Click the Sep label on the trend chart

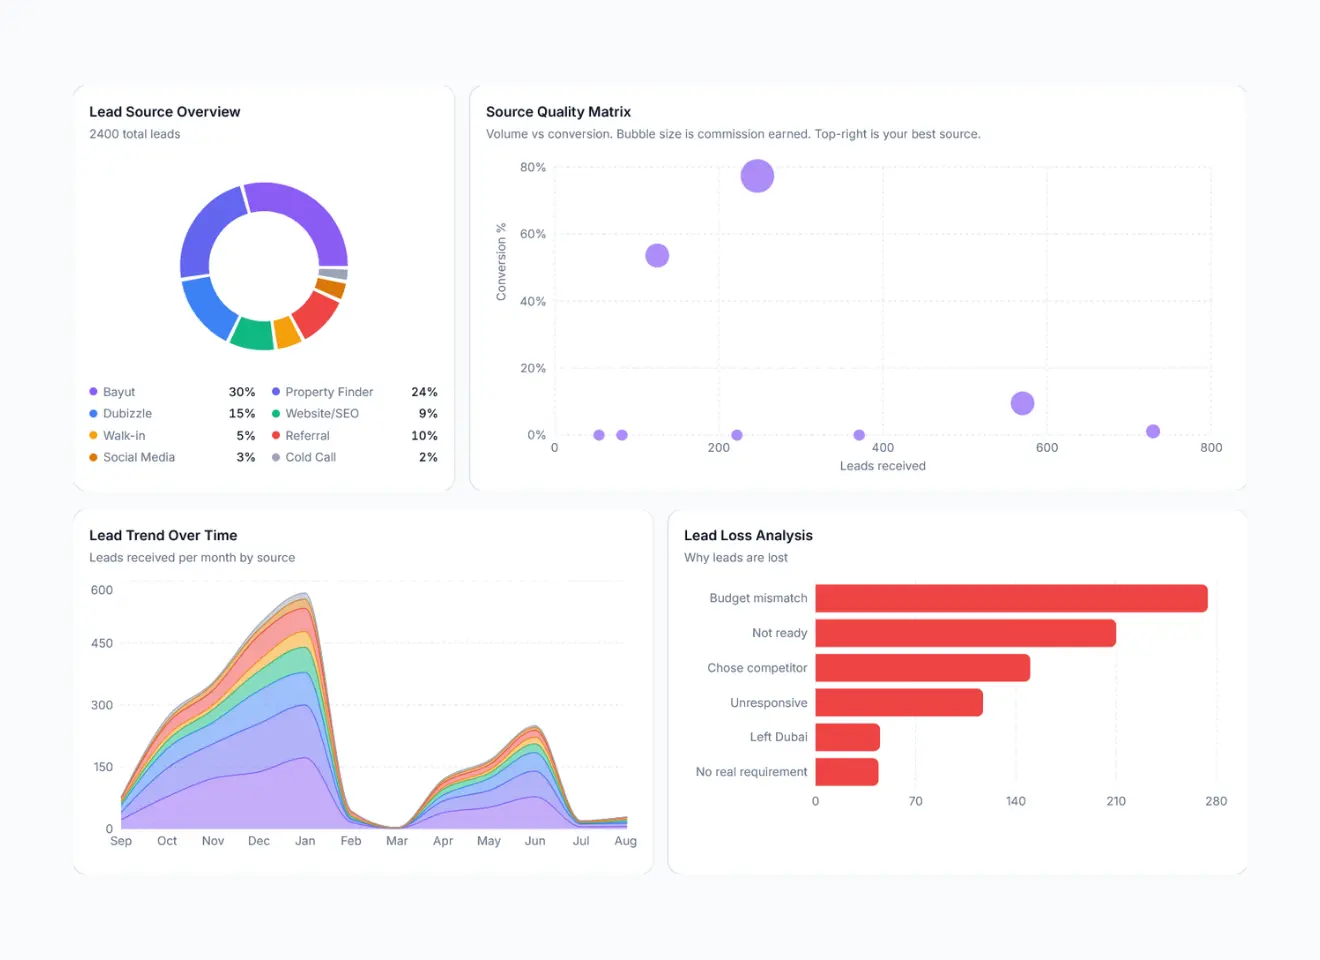pos(121,841)
